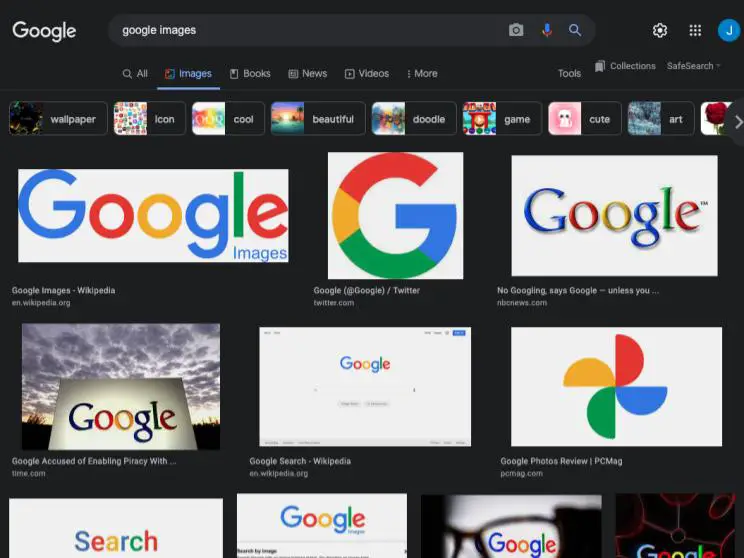The height and width of the screenshot is (558, 744).
Task: Select the beautiful filter chip
Action: (x=318, y=119)
